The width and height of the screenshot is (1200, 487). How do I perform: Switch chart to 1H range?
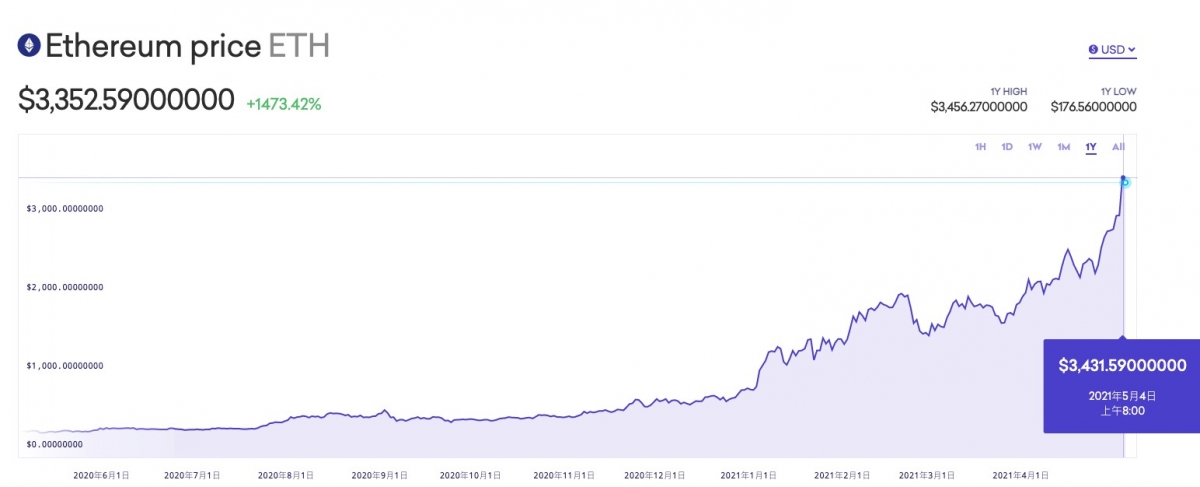pyautogui.click(x=980, y=147)
